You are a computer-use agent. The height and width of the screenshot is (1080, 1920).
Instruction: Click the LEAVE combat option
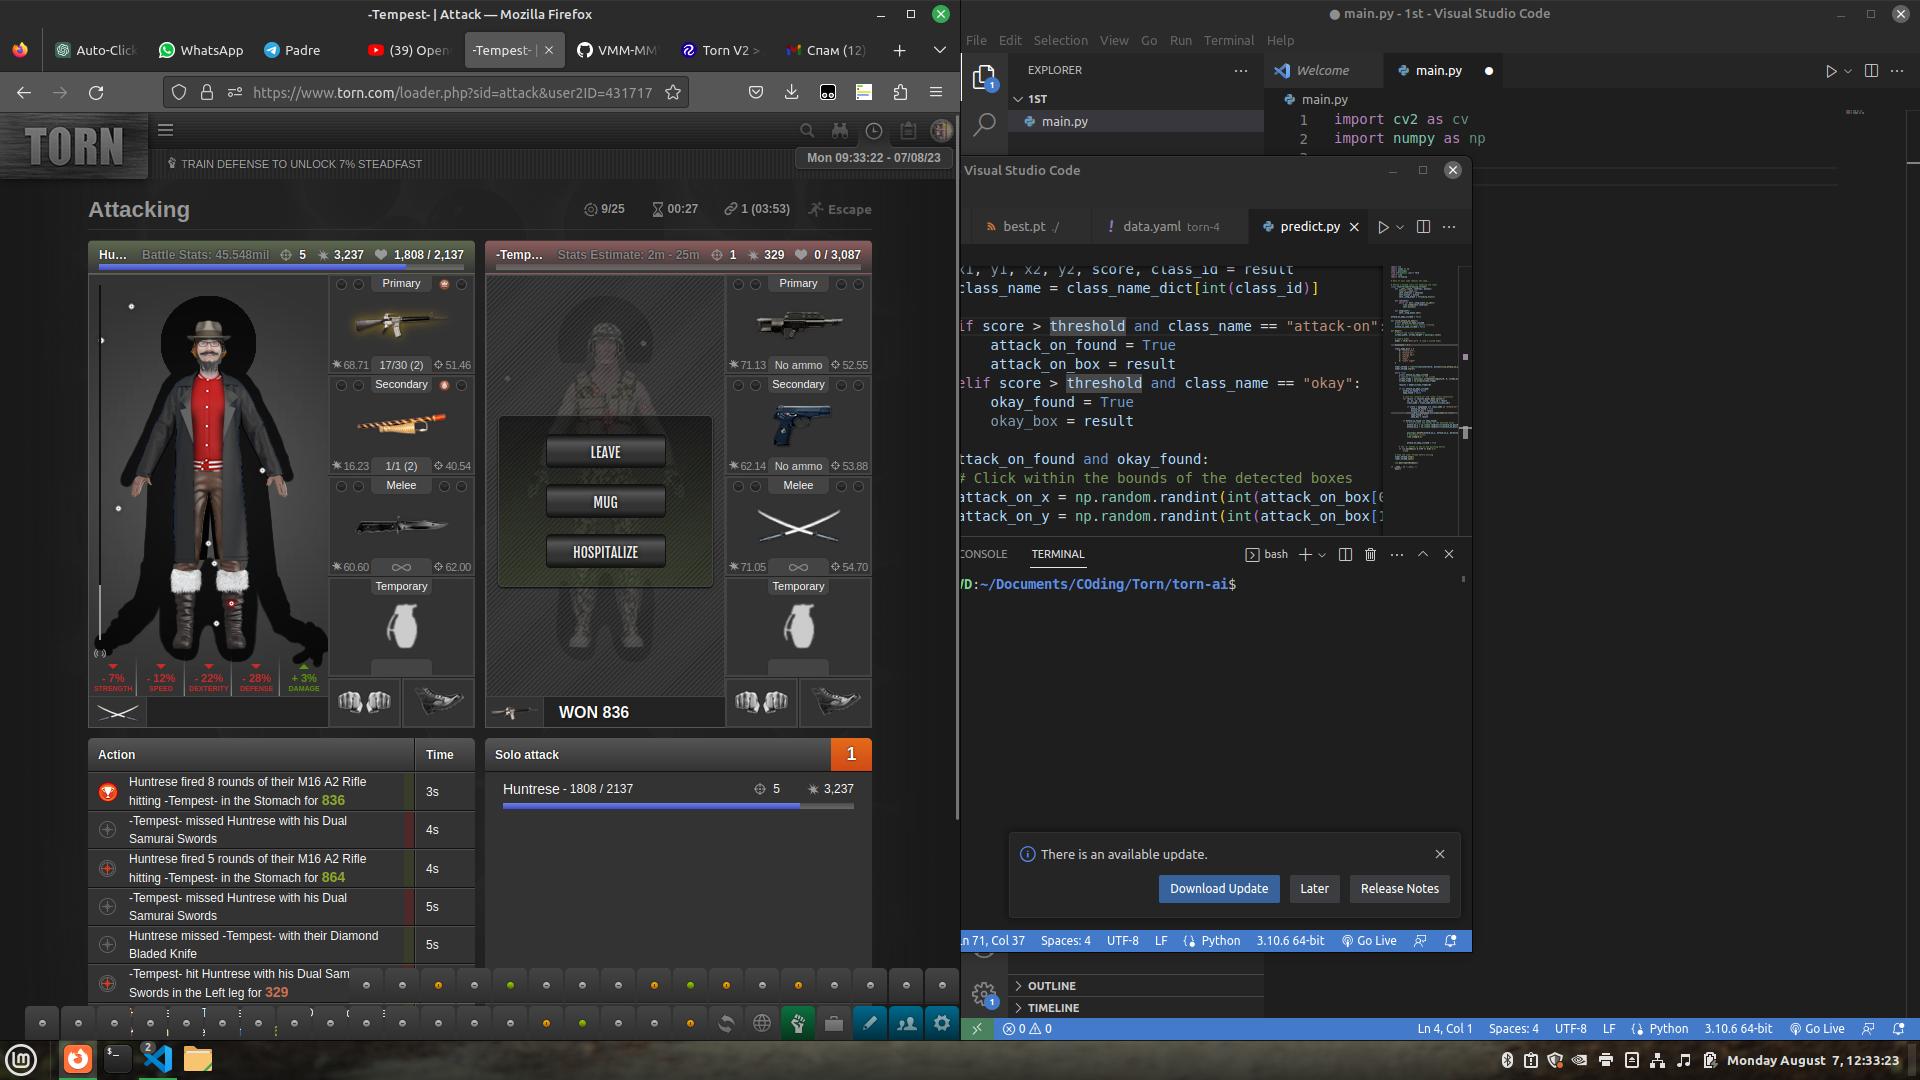(x=604, y=451)
